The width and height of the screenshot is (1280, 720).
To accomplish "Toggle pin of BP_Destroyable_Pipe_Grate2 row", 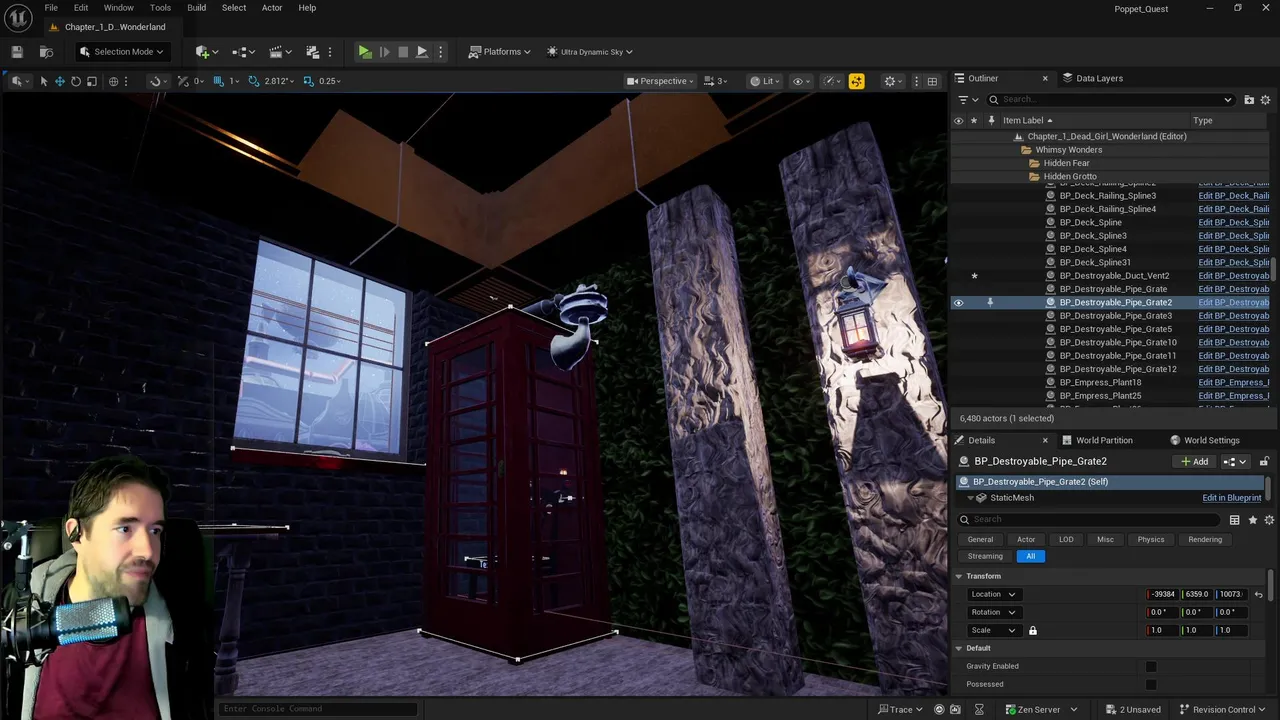I will click(990, 302).
